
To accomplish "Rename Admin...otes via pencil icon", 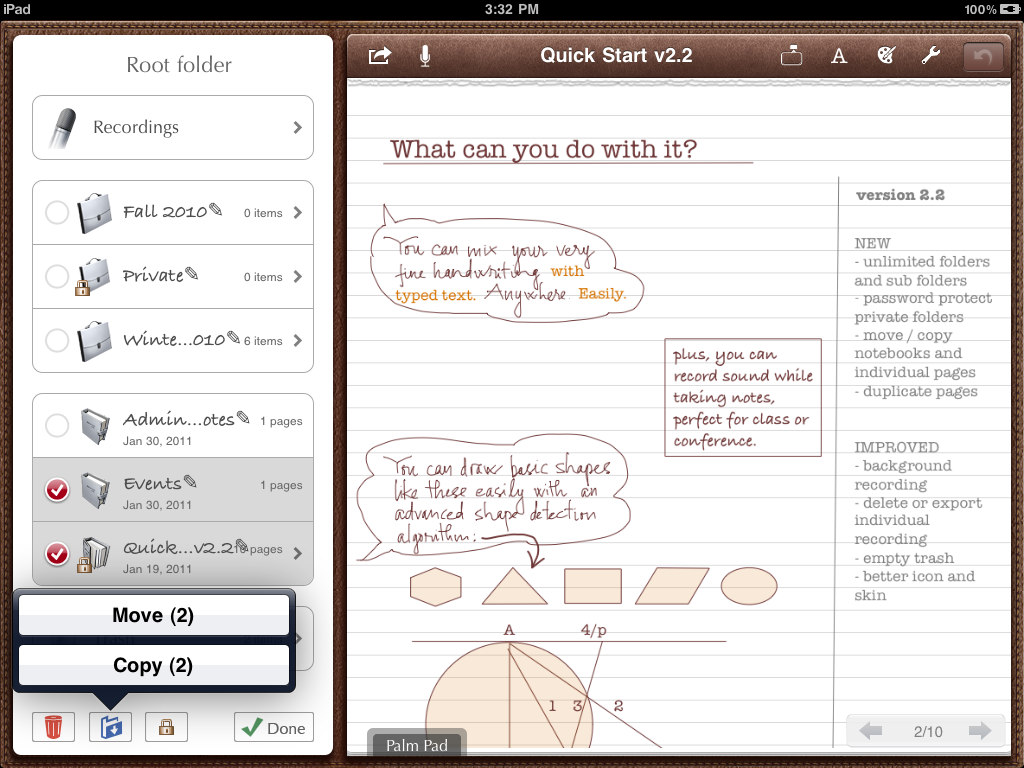I will (243, 417).
